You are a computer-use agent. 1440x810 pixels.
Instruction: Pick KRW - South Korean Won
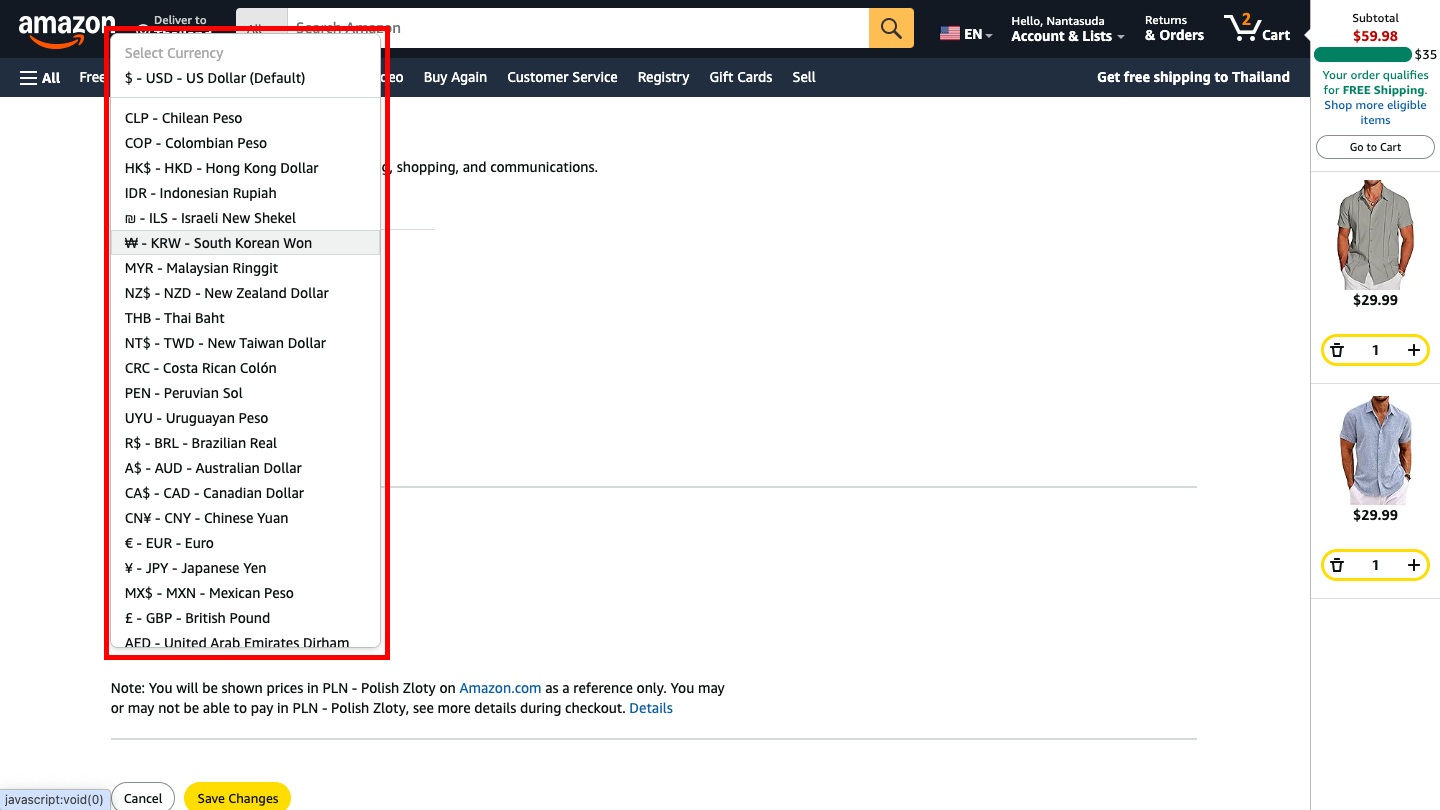click(245, 243)
